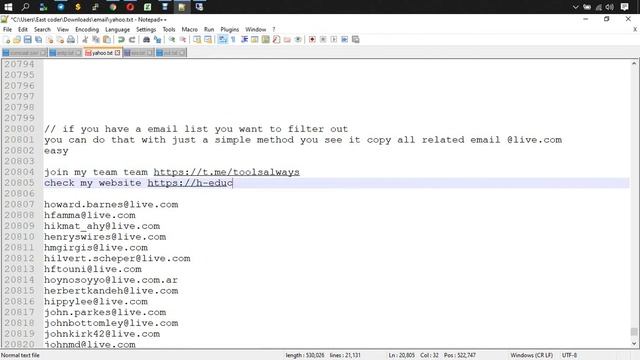Click the Zoom In toolbar icon
This screenshot has width=640, height=360.
[x=172, y=40]
